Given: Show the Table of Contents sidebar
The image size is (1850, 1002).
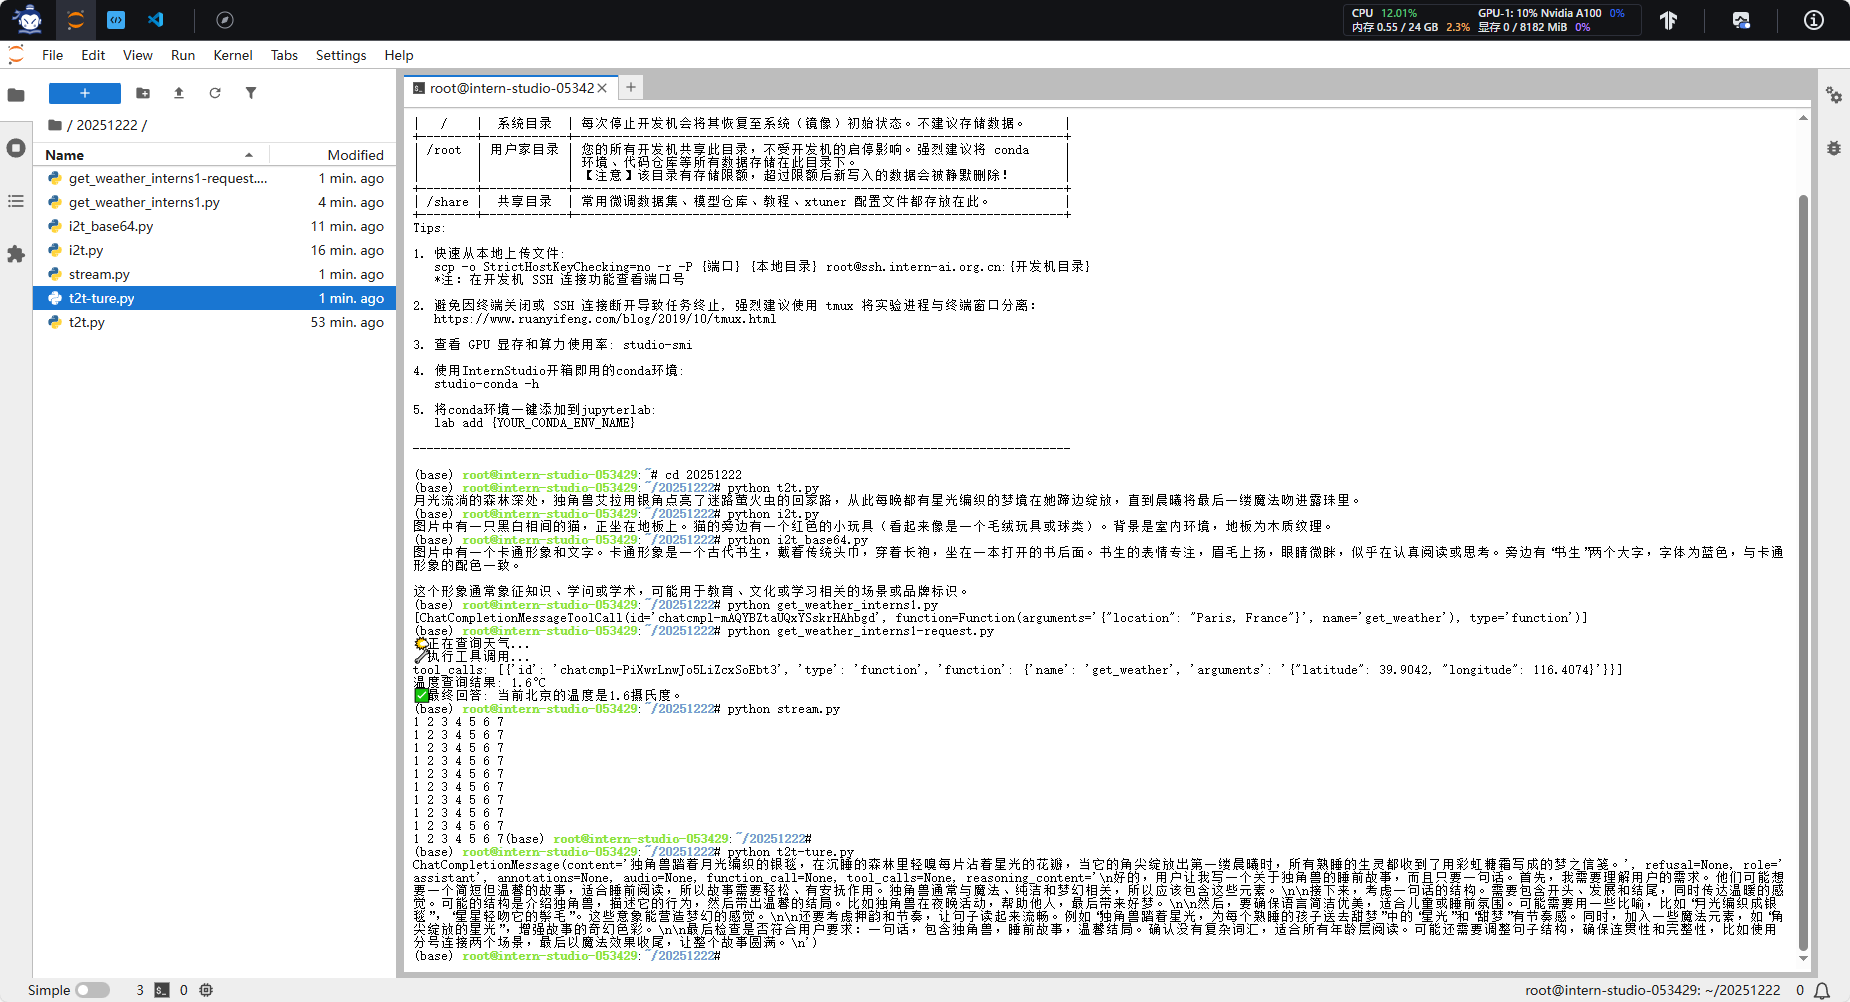Looking at the screenshot, I should point(16,201).
